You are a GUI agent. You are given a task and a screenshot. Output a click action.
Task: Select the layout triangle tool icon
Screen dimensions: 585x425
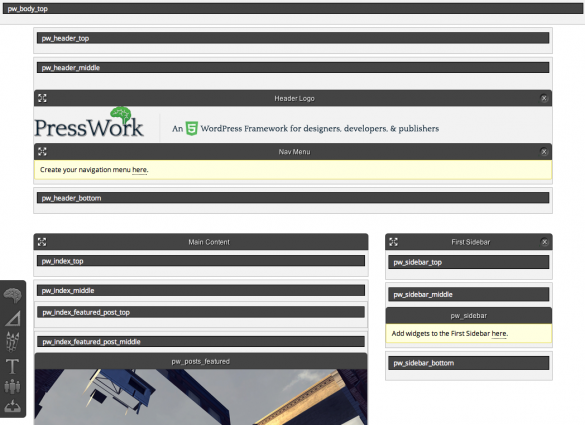pyautogui.click(x=13, y=319)
